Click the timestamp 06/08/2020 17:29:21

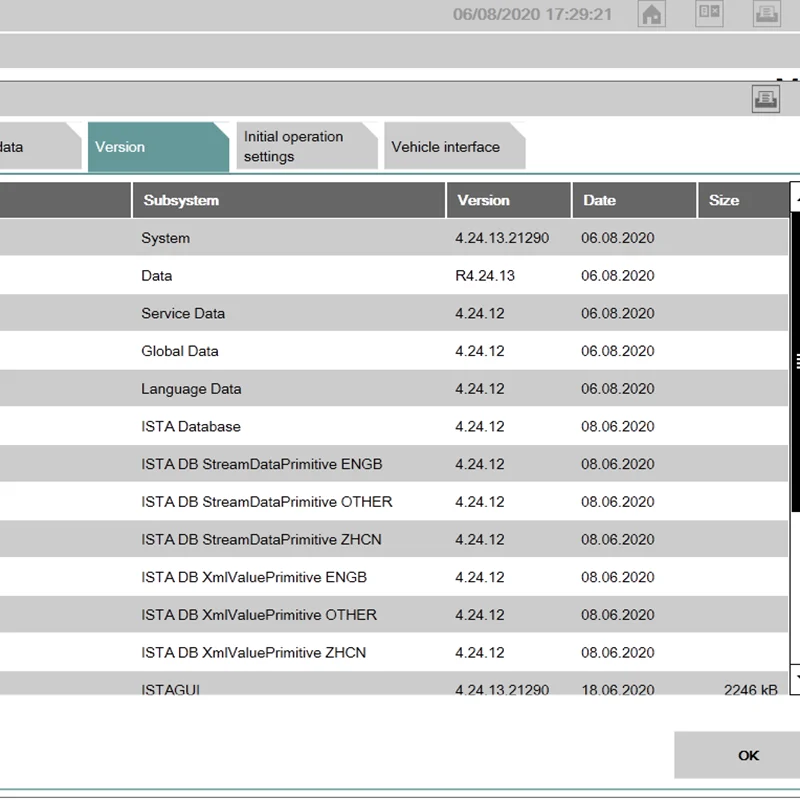click(532, 14)
